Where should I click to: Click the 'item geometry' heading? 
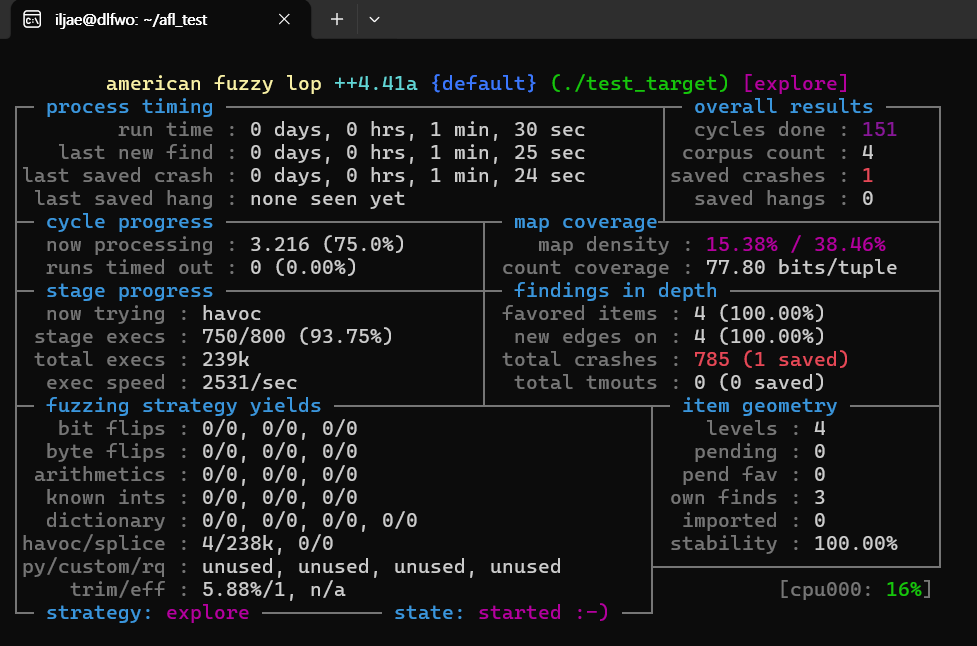pos(760,406)
